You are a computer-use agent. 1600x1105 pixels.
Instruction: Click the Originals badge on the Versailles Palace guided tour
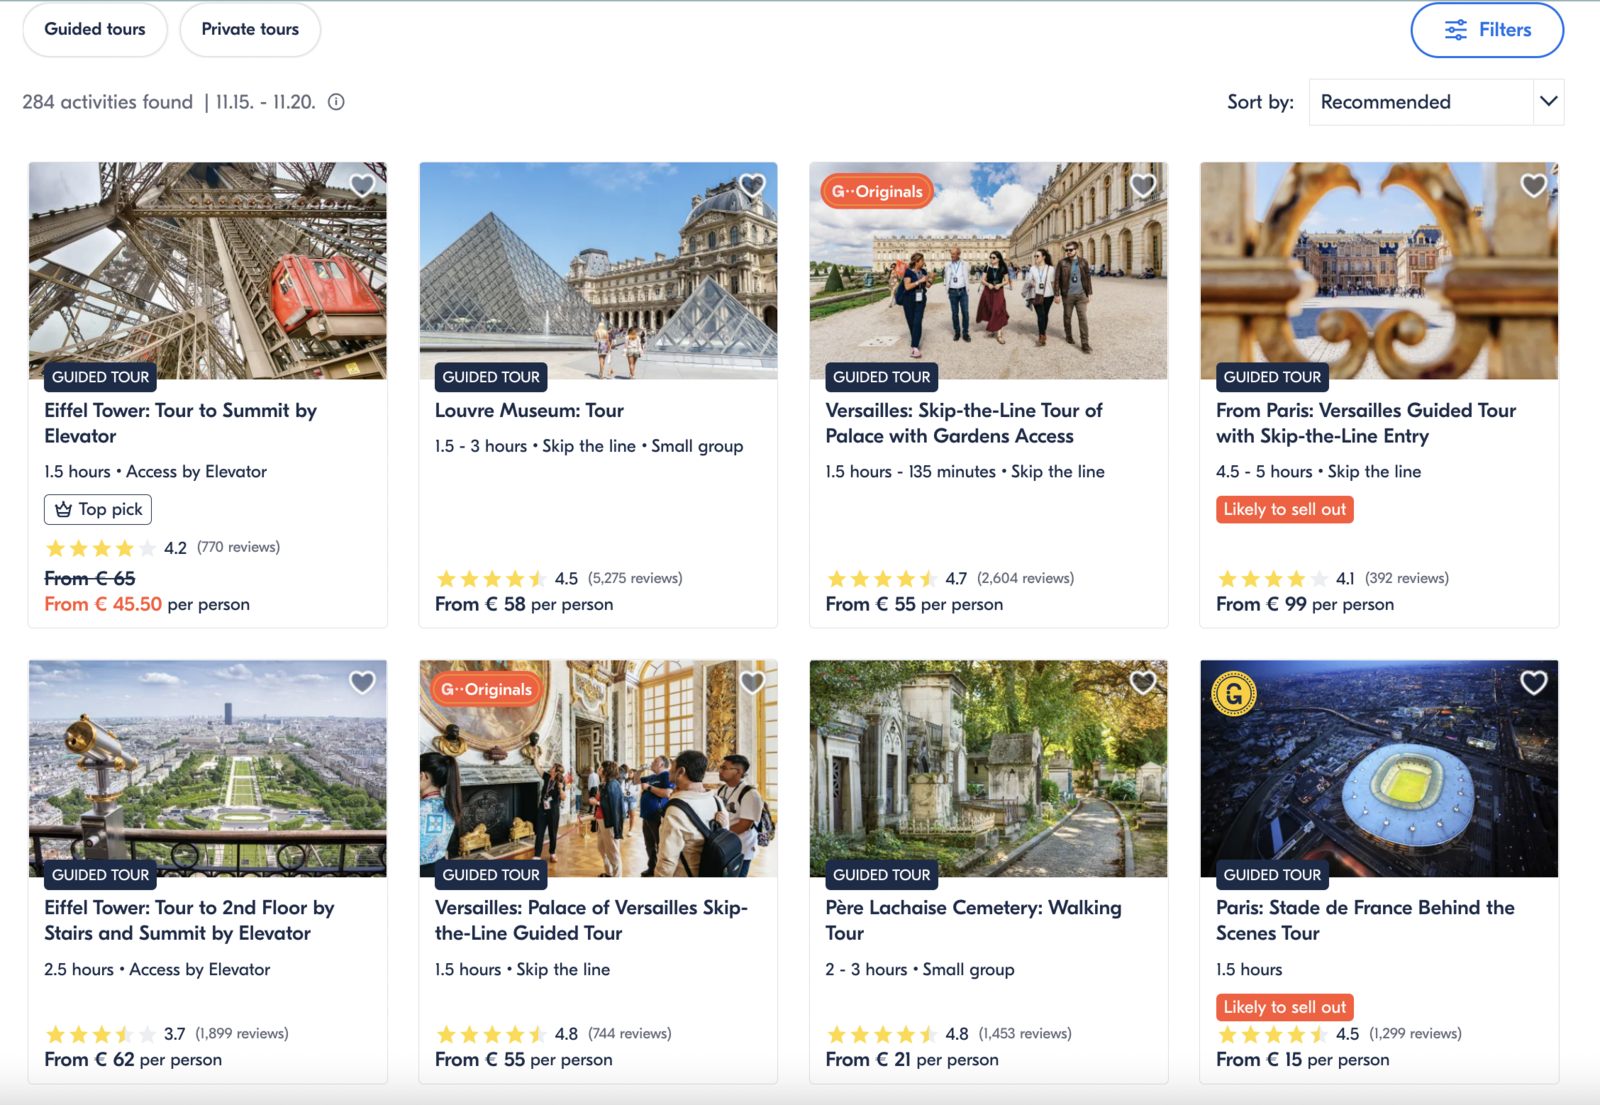point(486,689)
